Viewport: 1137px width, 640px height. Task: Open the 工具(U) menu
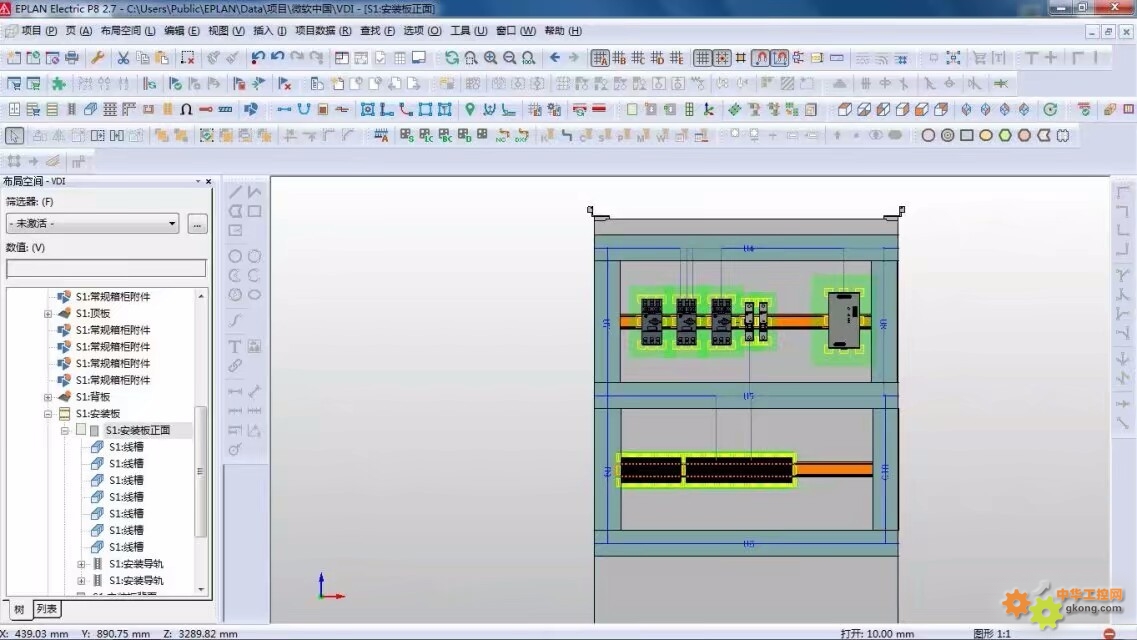click(x=468, y=30)
